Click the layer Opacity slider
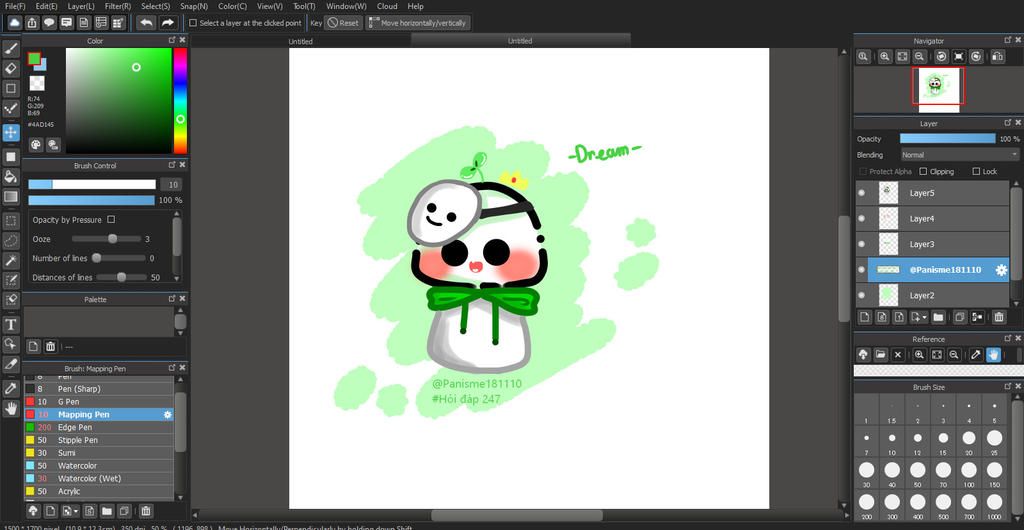 (948, 138)
